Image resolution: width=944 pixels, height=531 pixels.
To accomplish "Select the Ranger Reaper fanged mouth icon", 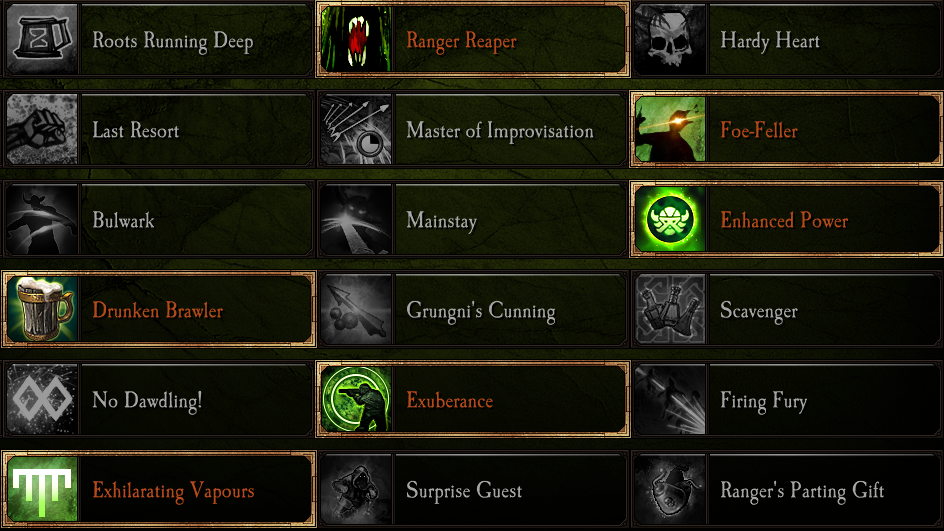I will pyautogui.click(x=356, y=39).
